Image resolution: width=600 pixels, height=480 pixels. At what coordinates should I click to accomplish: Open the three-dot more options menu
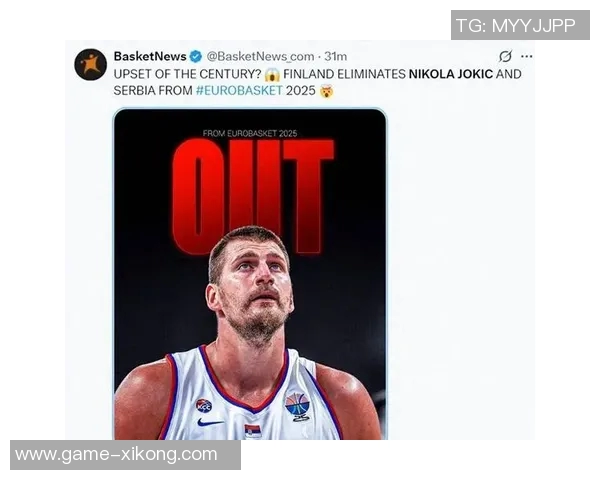coord(527,56)
